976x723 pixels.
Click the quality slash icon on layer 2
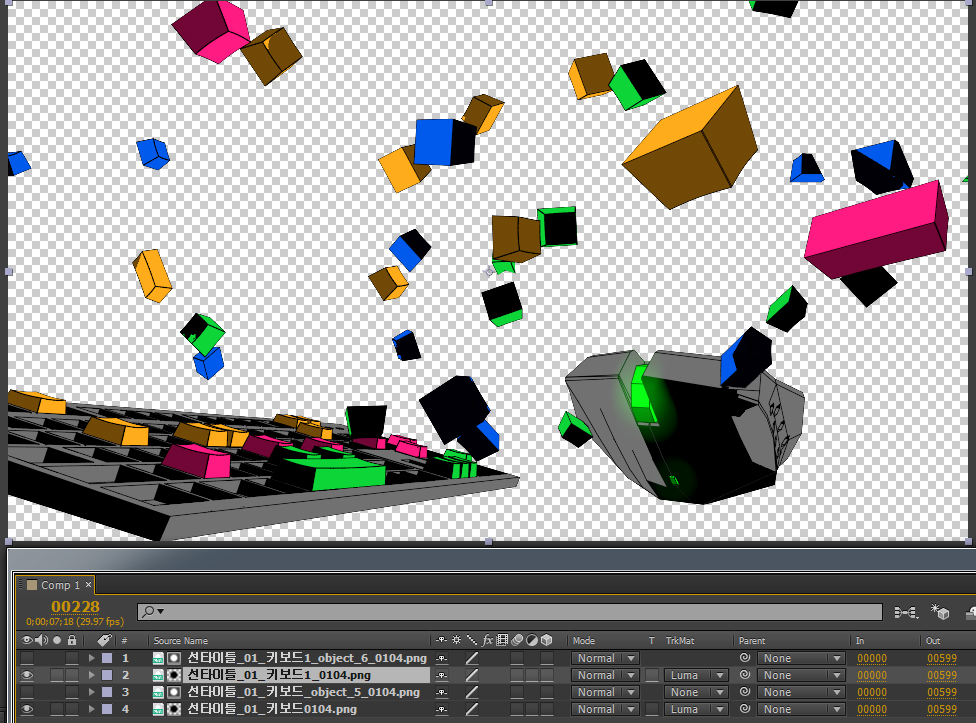(472, 675)
